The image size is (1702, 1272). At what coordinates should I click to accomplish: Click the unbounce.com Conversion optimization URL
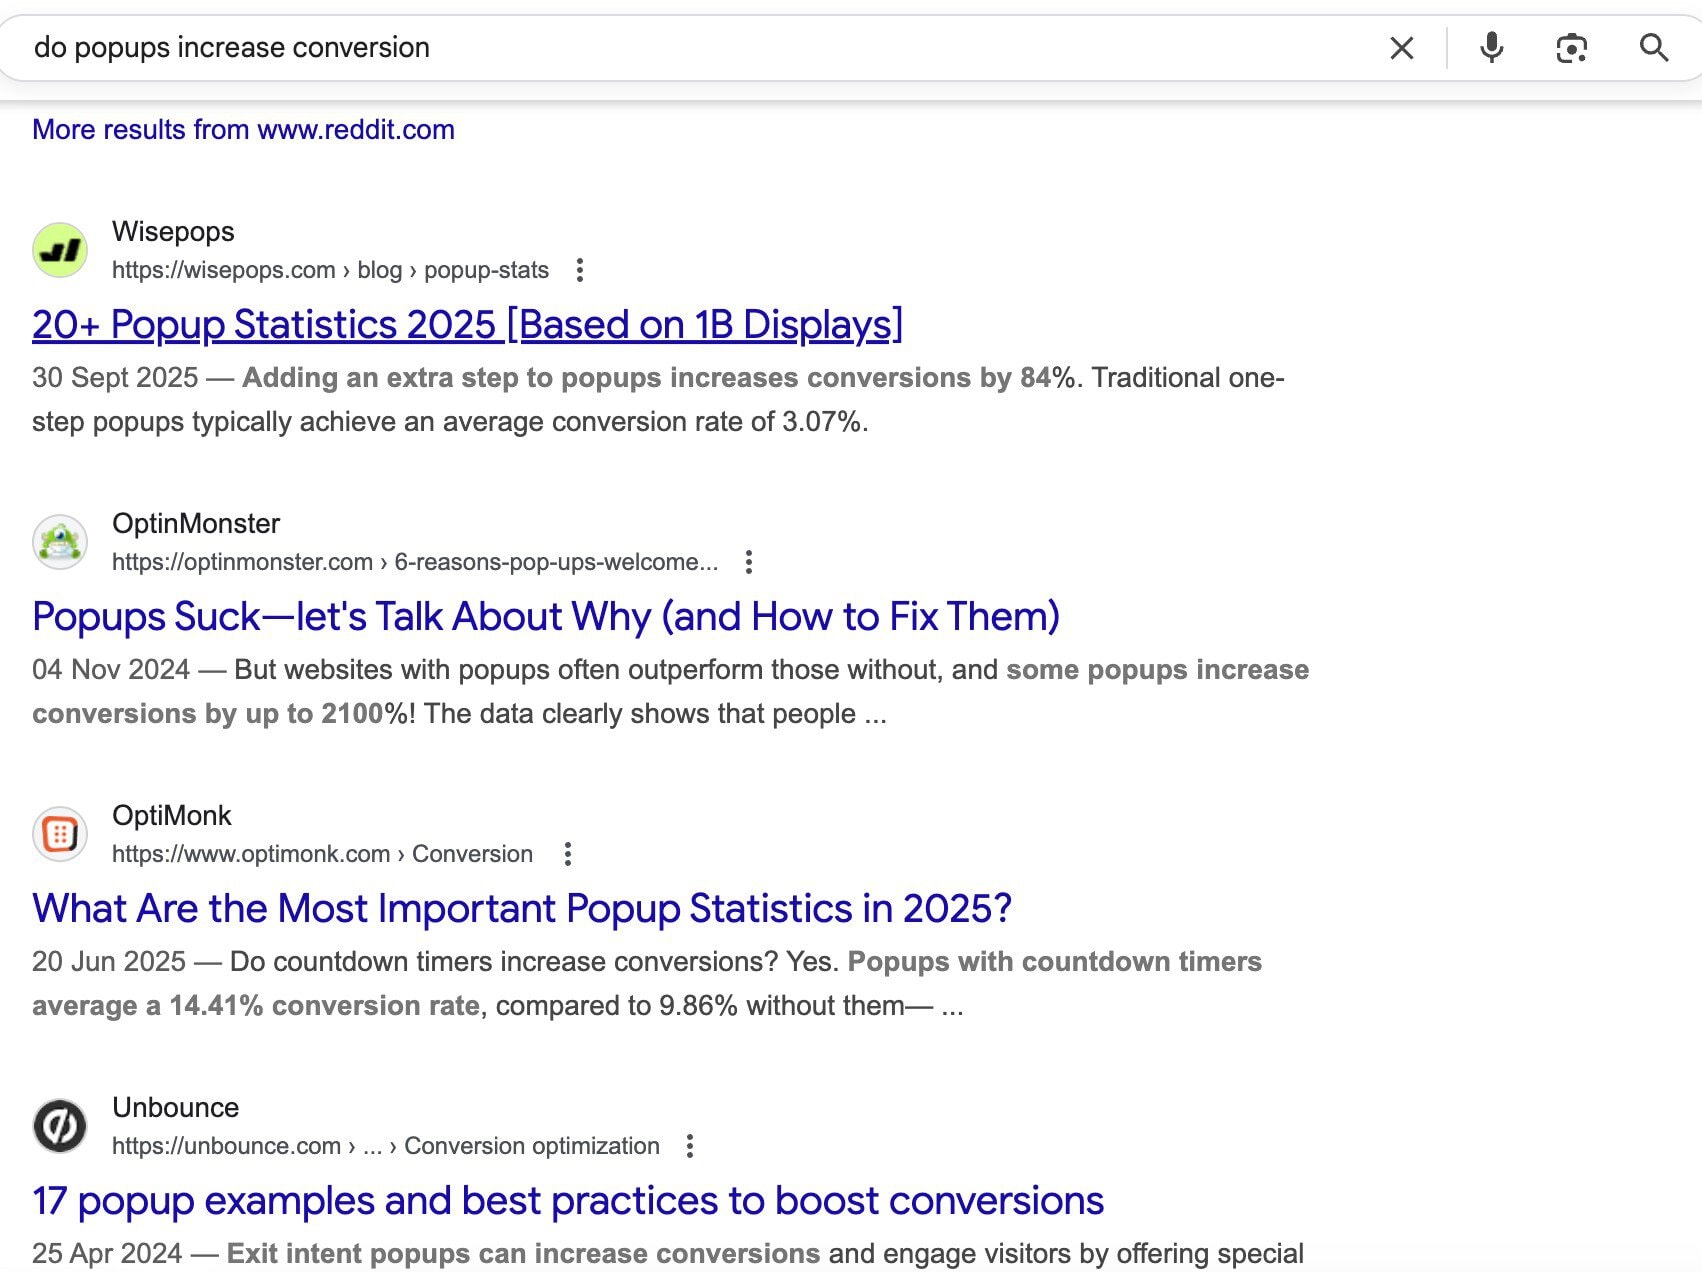click(386, 1146)
